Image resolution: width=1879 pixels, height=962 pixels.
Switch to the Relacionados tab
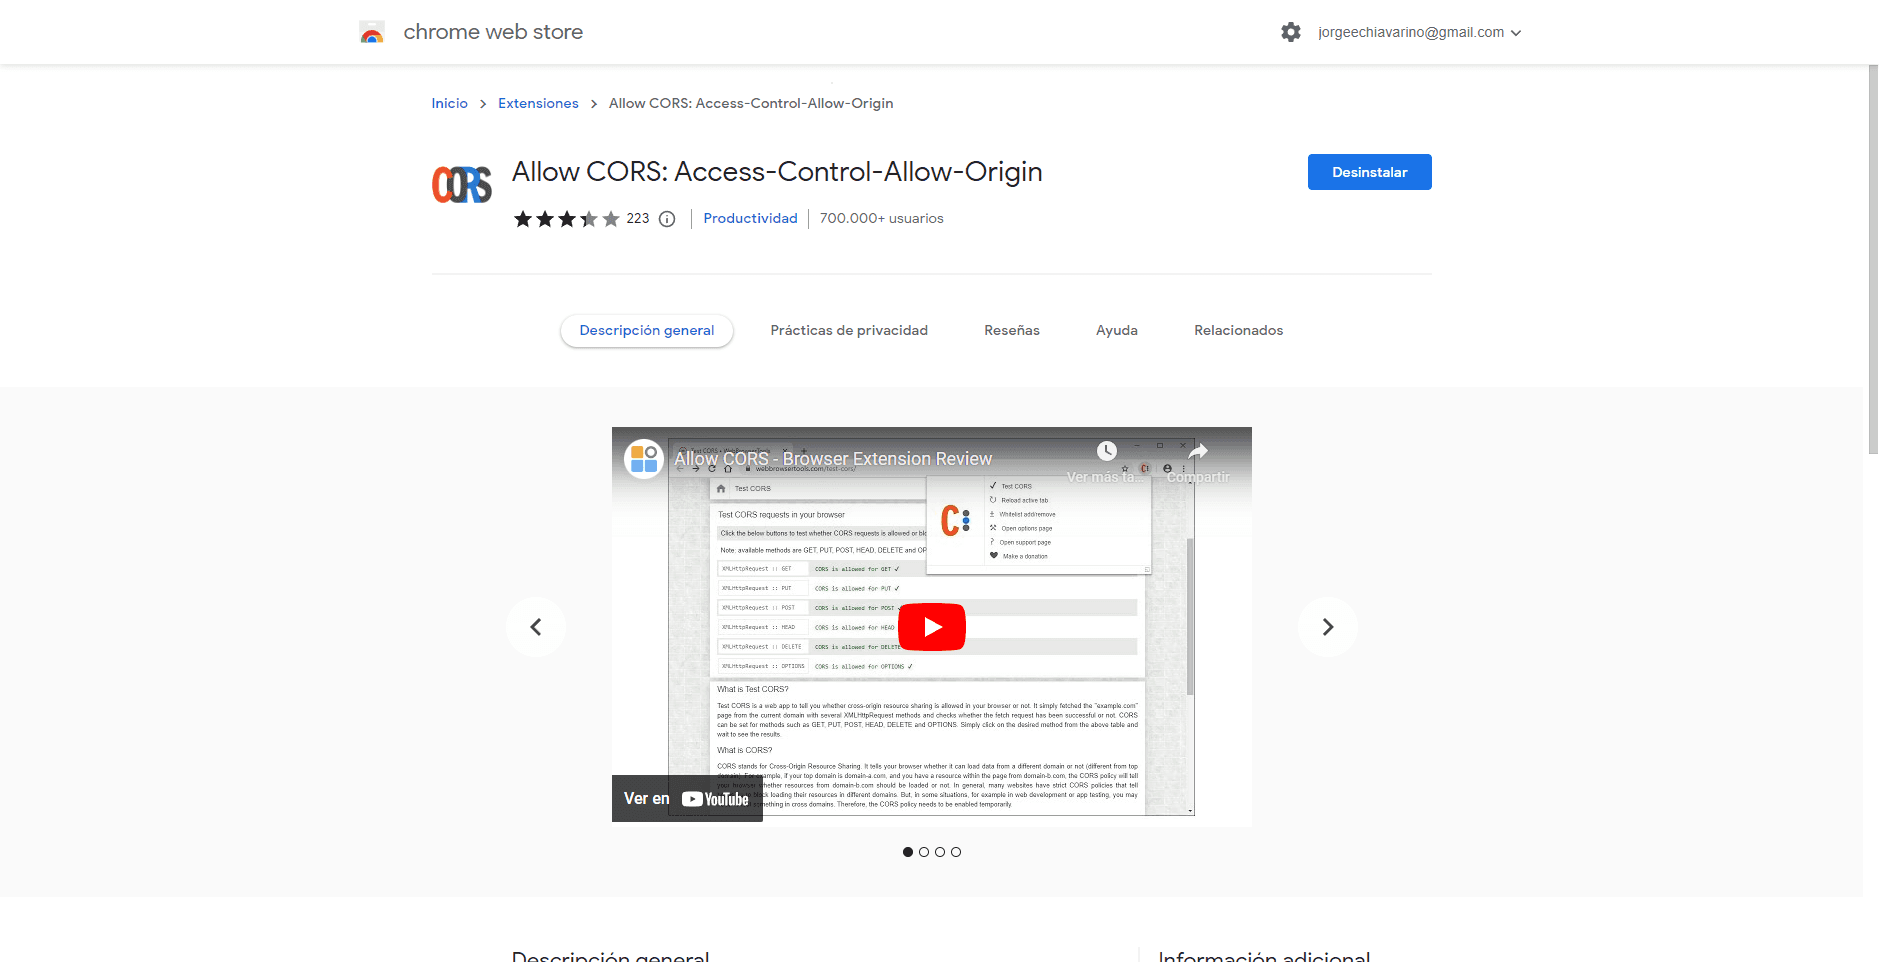click(x=1238, y=330)
